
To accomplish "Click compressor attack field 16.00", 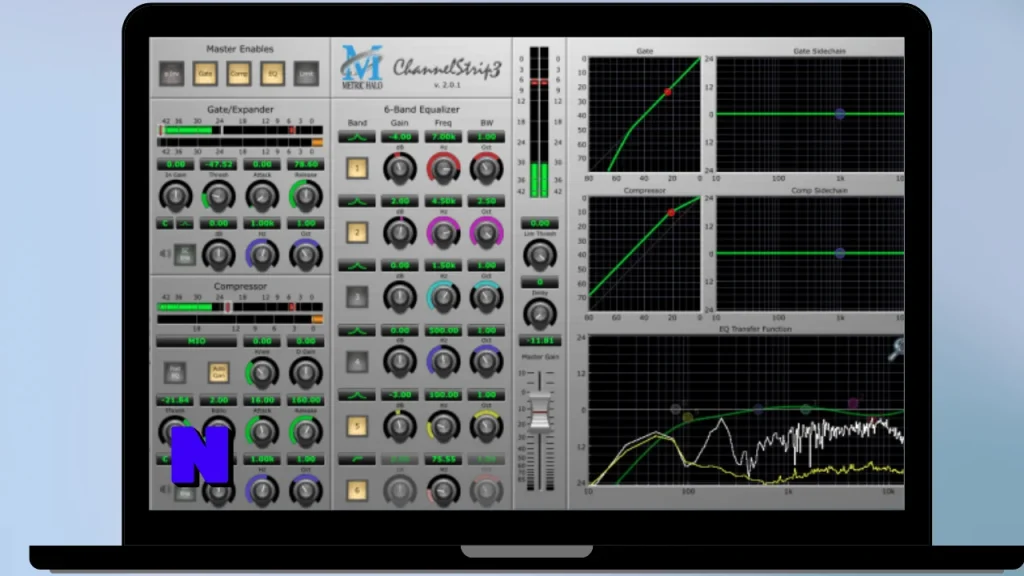I will click(262, 400).
